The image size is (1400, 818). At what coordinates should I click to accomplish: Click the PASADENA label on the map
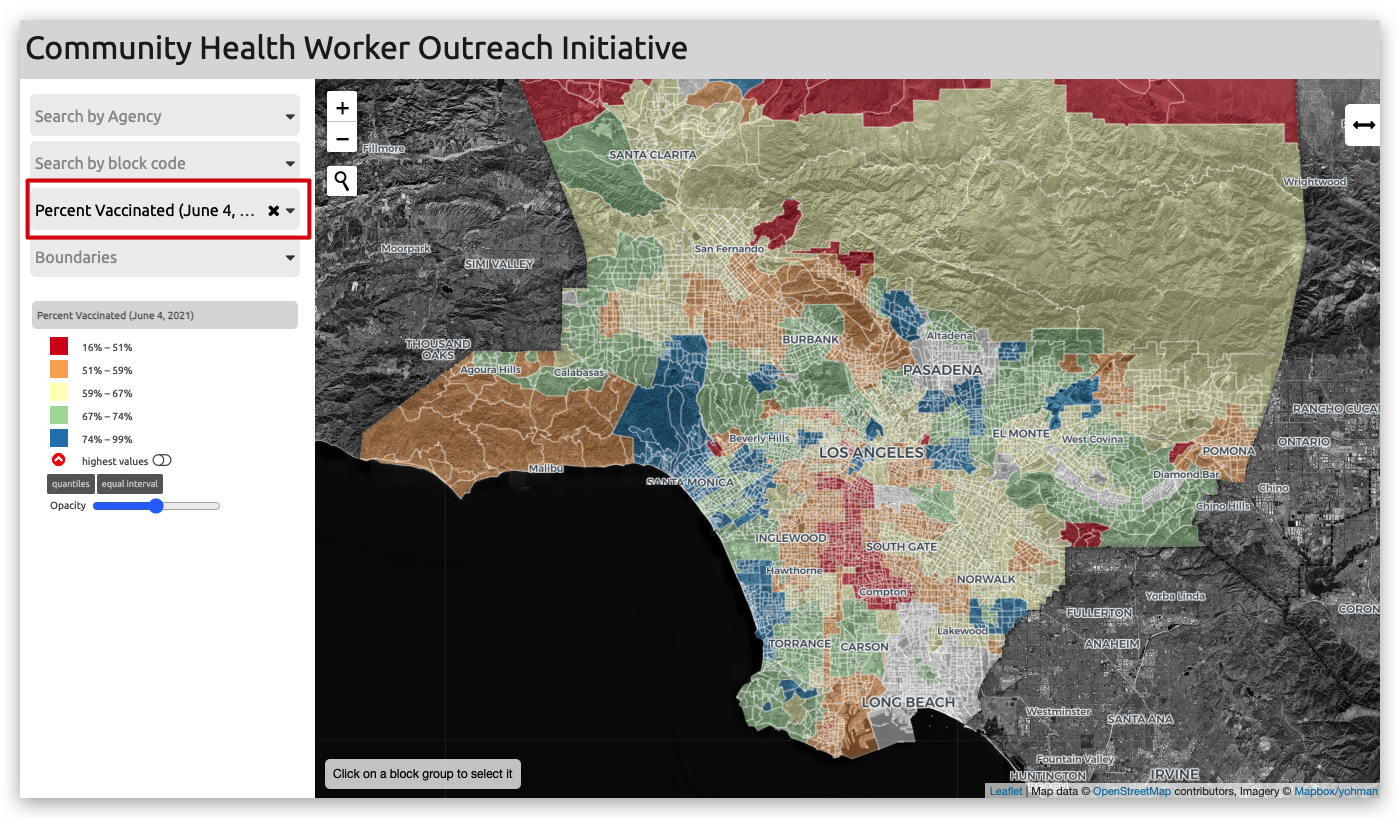942,370
